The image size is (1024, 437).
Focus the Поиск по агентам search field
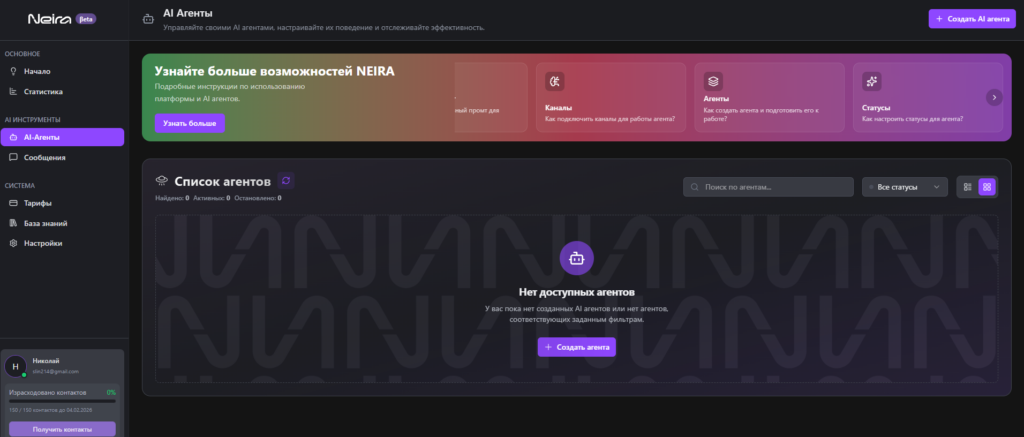point(769,187)
